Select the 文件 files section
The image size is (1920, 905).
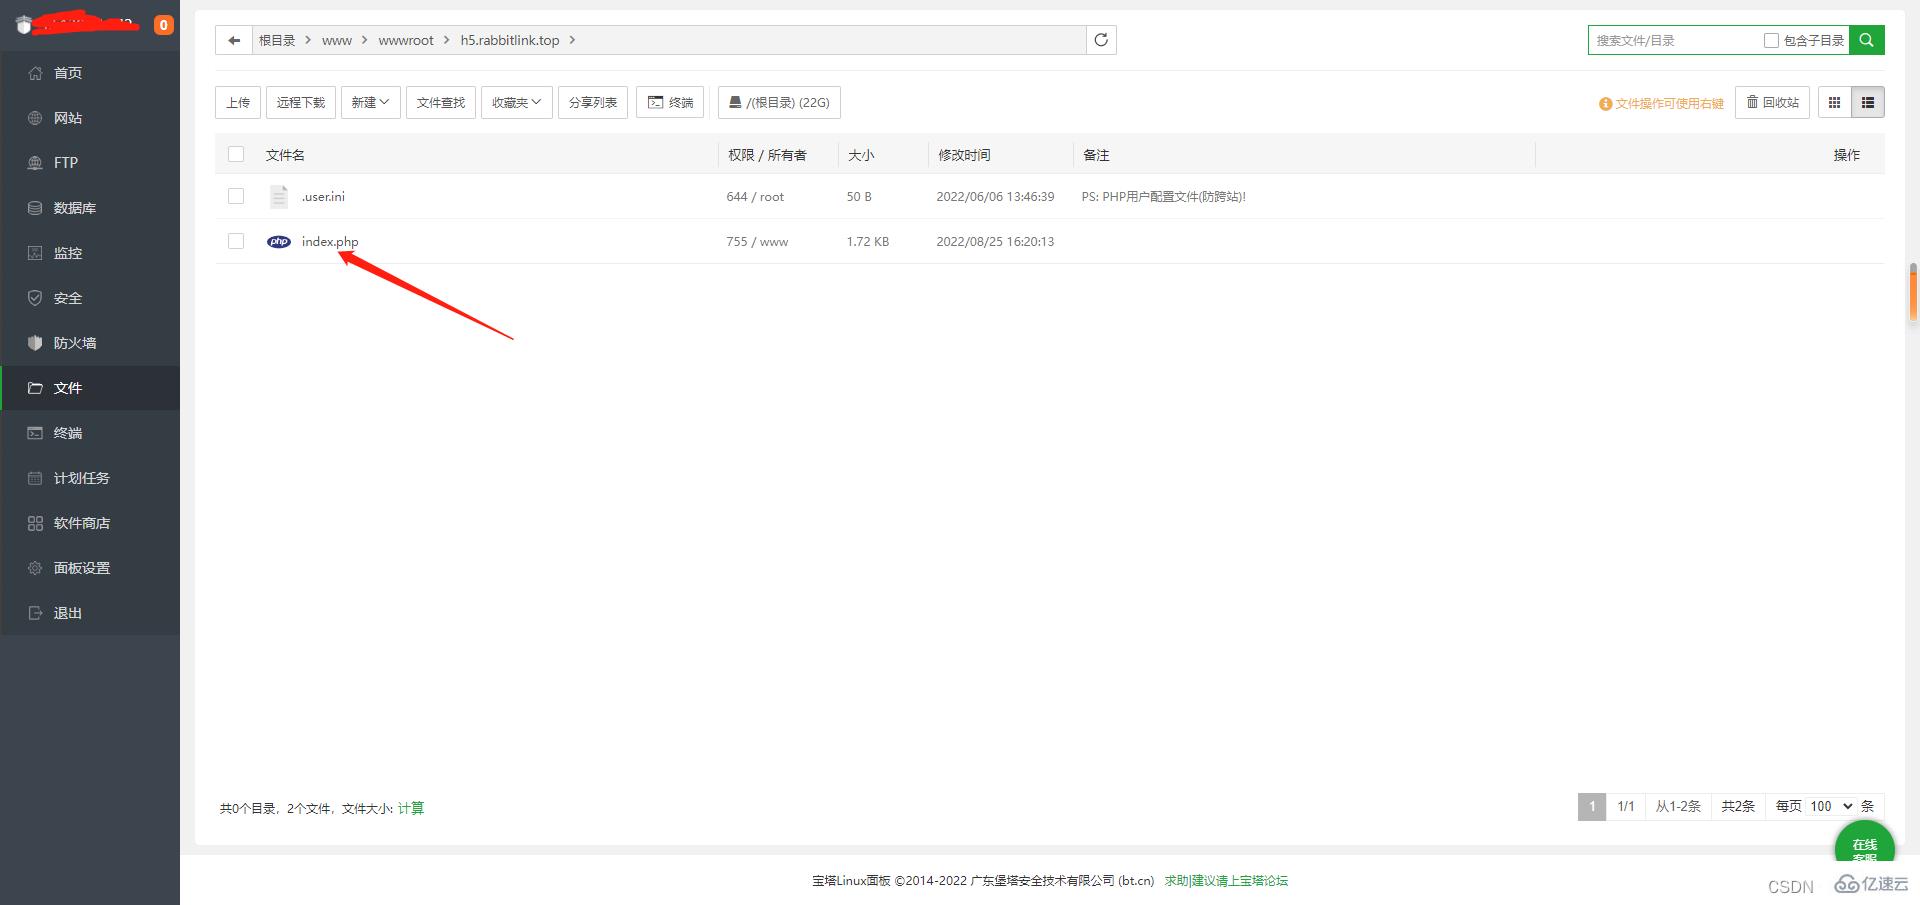90,388
